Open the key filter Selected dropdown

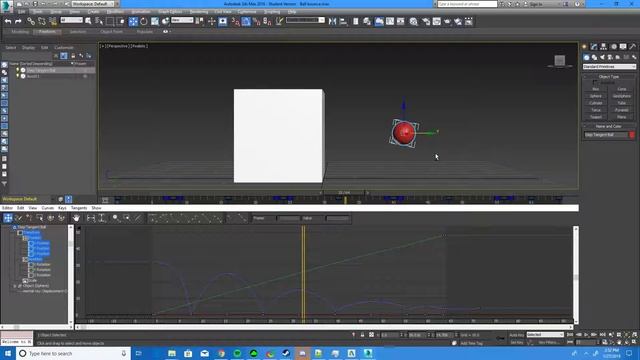tap(545, 335)
